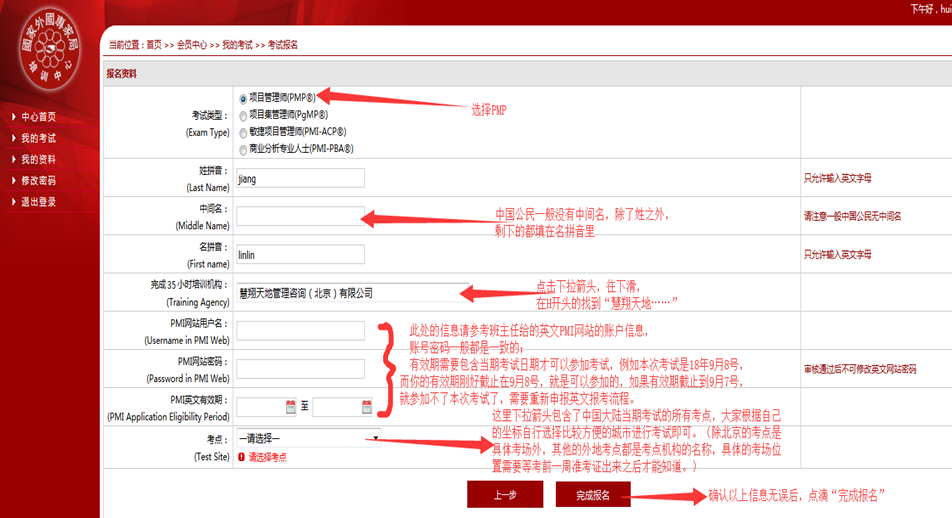952x518 pixels.
Task: Open 我的资料 in the left menu
Action: pos(38,159)
